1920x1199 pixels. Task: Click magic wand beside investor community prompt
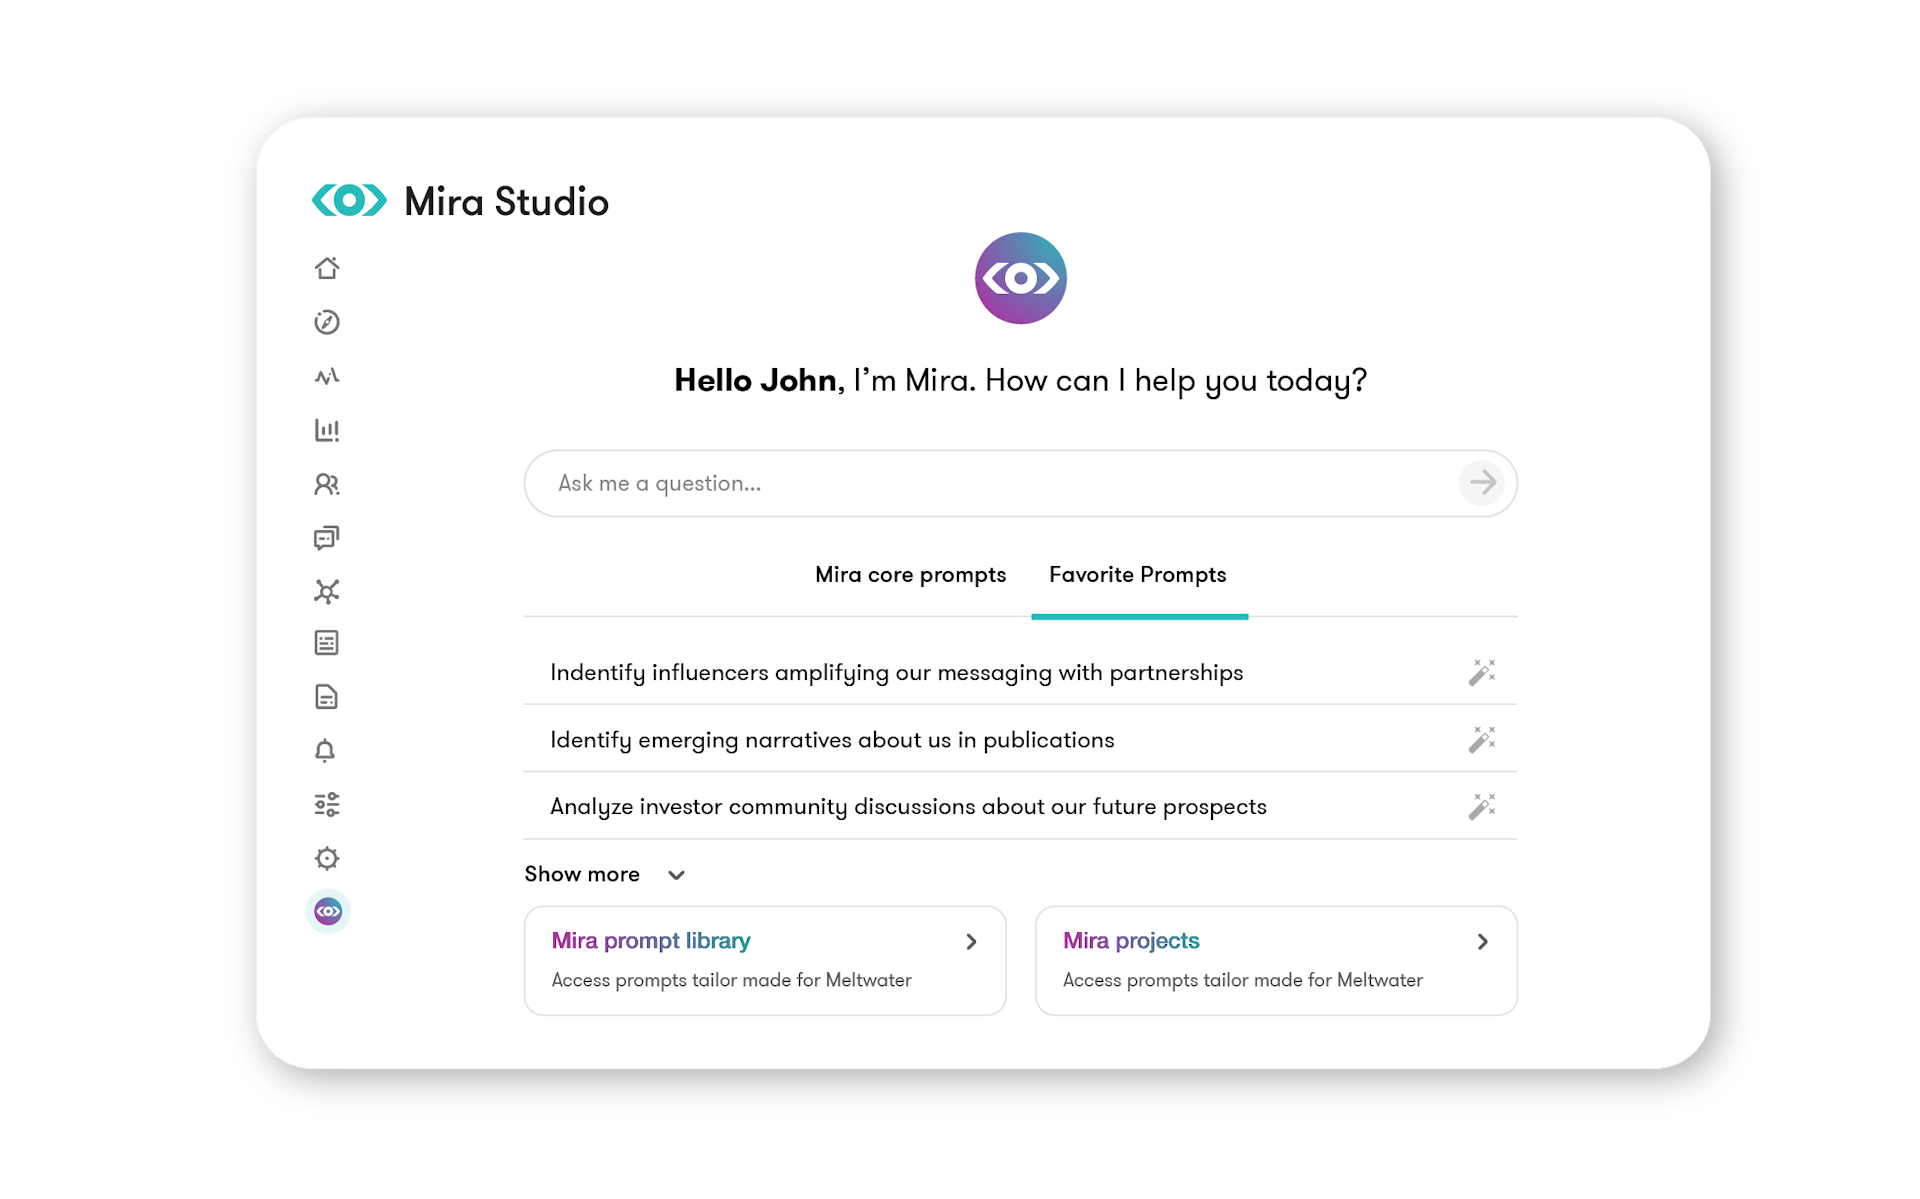point(1482,806)
